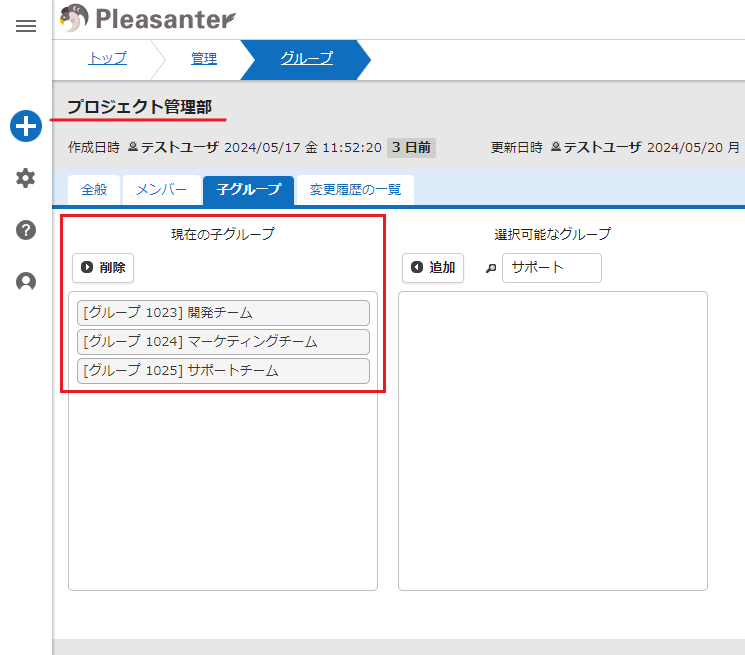Switch to the 全般 tab
Viewport: 745px width, 655px height.
pyautogui.click(x=94, y=190)
